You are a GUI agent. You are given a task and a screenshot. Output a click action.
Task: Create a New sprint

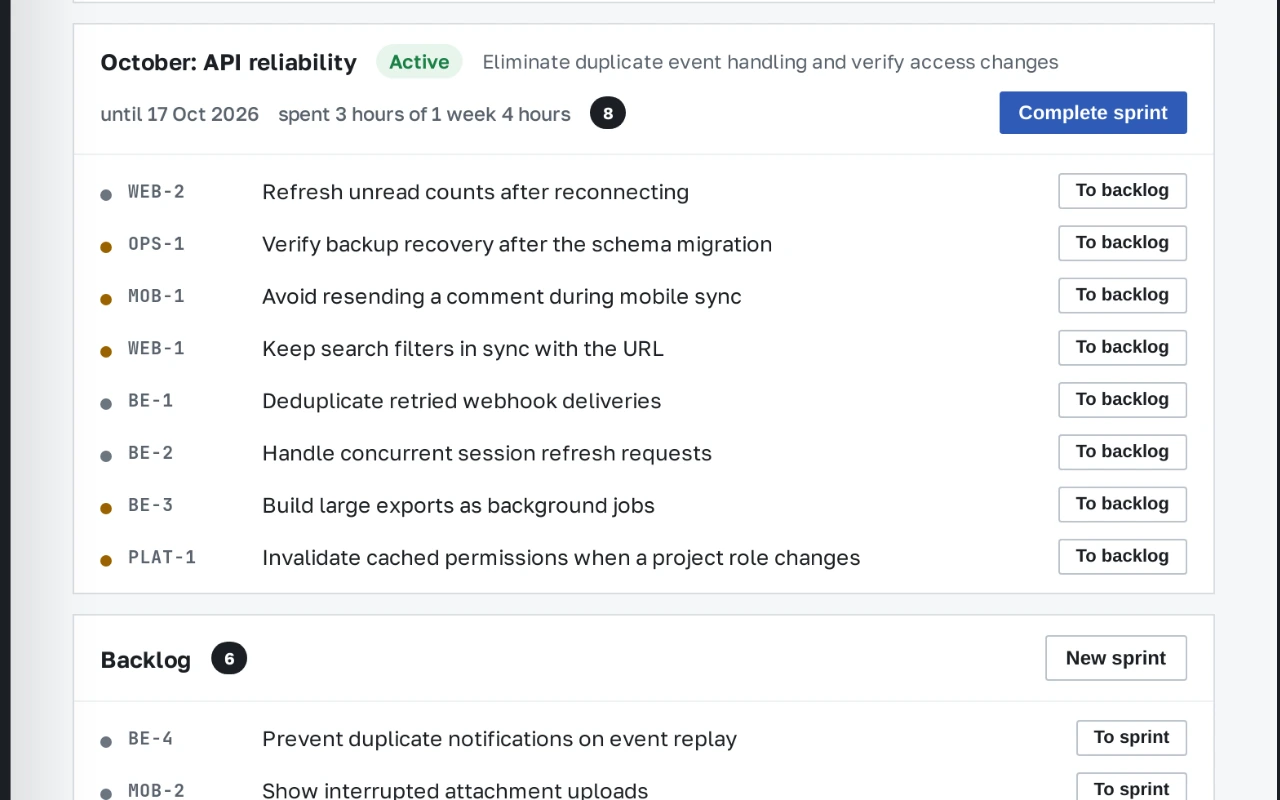(x=1116, y=658)
